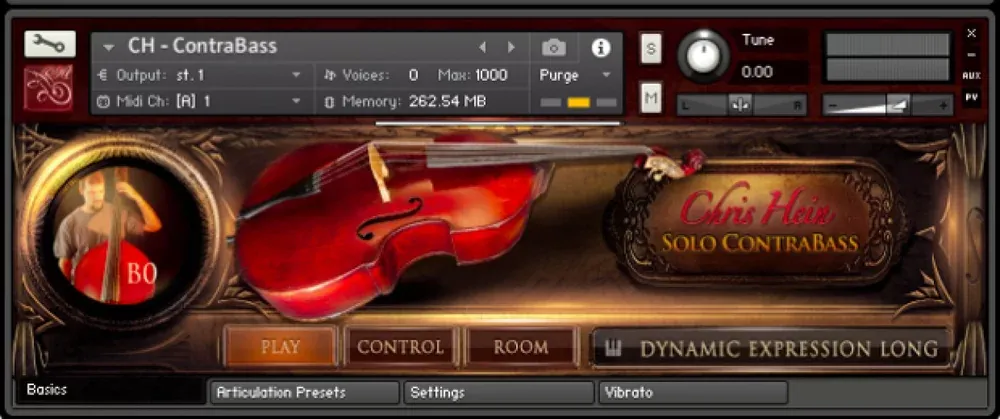Click the yellow purge status indicator

click(x=578, y=102)
